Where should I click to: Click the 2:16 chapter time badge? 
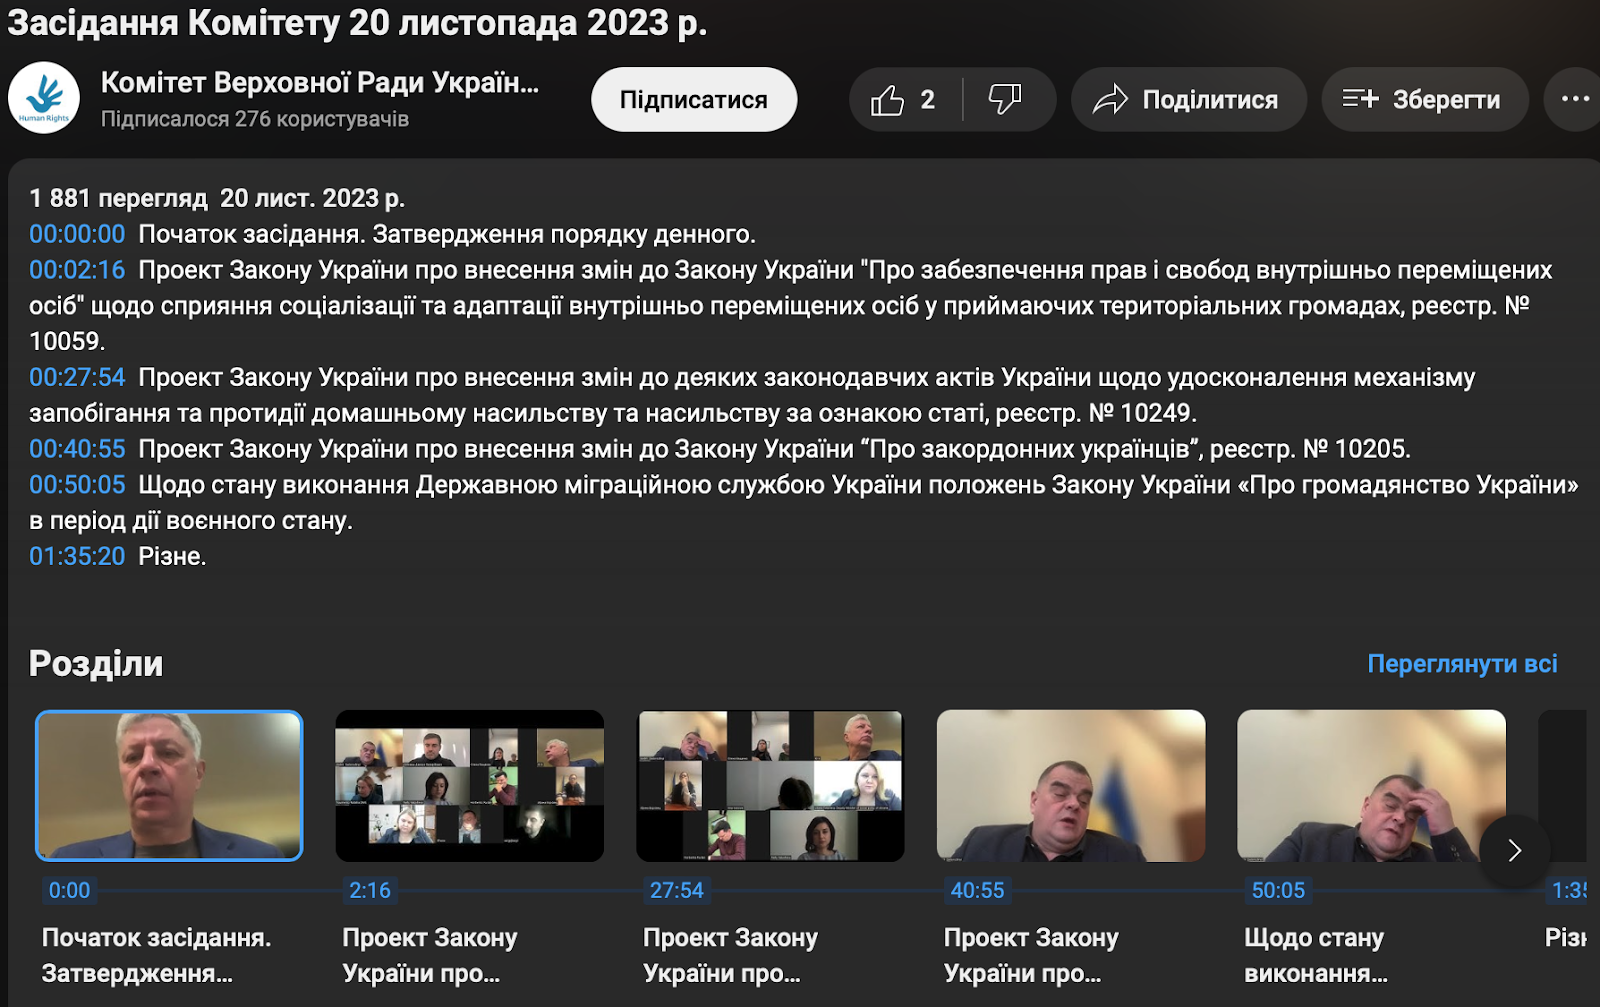370,890
